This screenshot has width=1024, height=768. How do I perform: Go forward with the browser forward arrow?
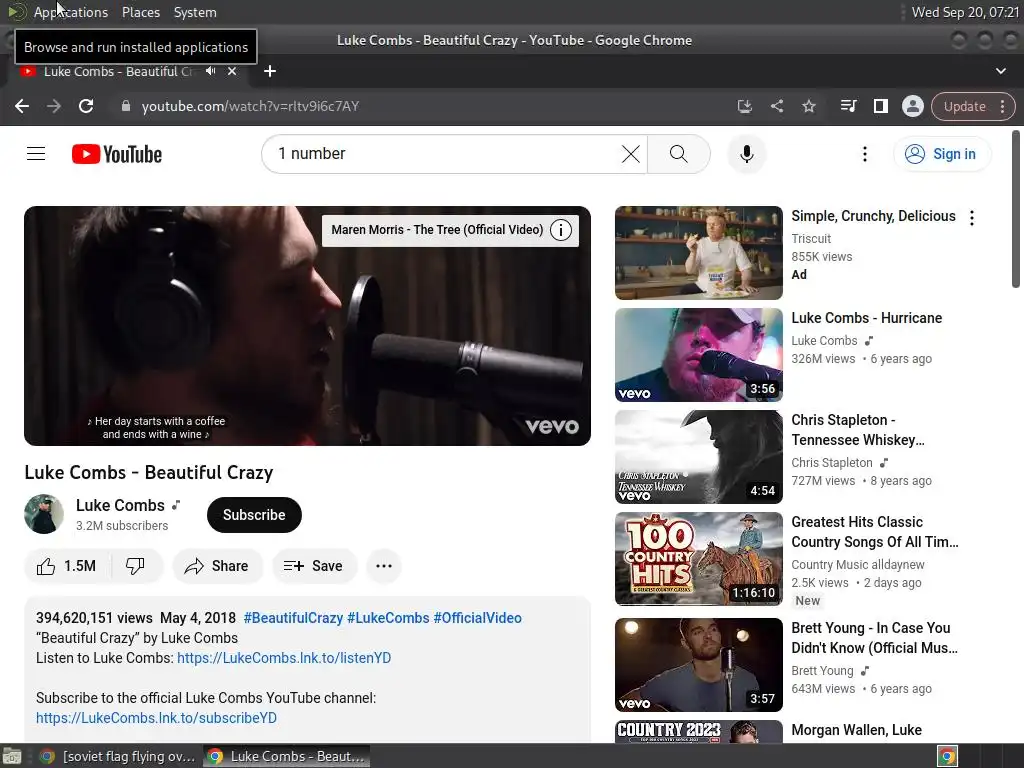tap(54, 106)
